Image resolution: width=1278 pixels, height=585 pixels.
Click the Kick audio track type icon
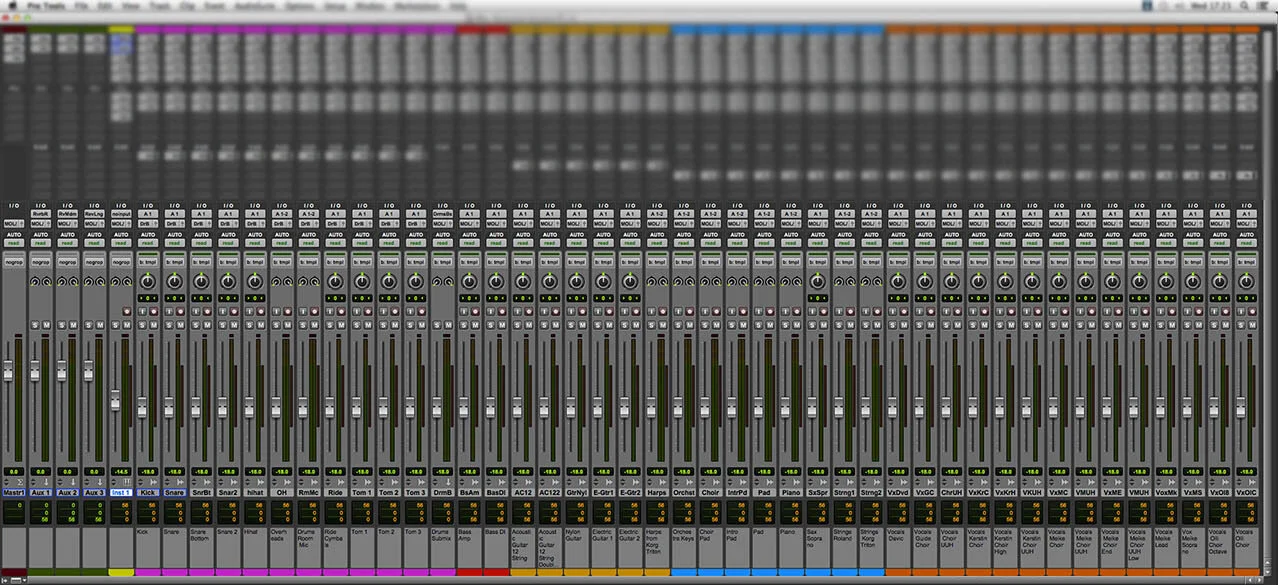click(153, 482)
